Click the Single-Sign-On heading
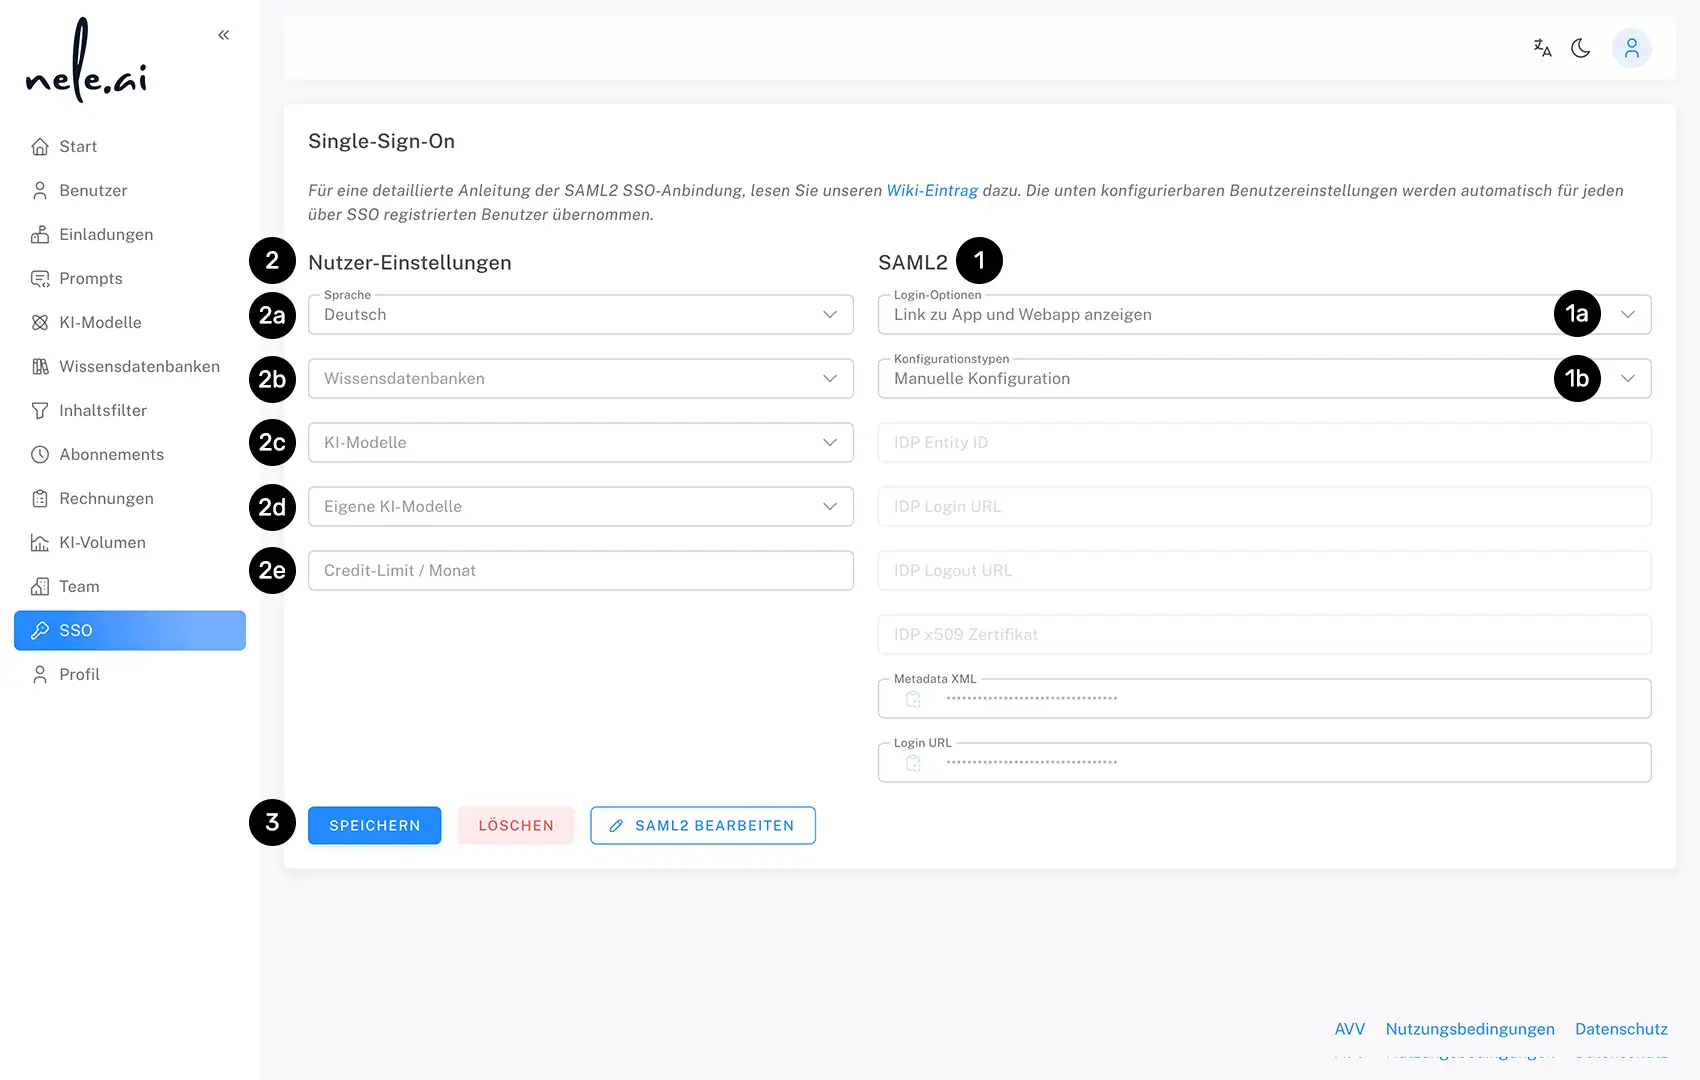The image size is (1700, 1080). coord(381,142)
